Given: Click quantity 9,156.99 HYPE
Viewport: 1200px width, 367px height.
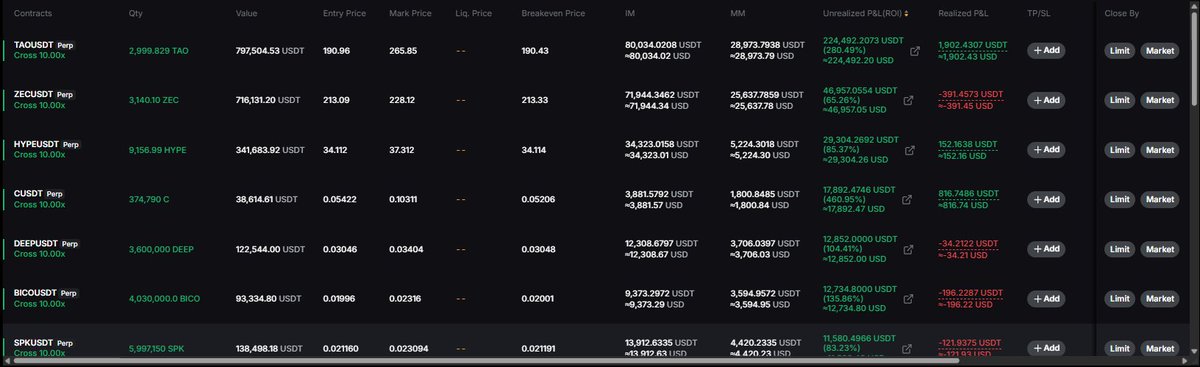Looking at the screenshot, I should (x=157, y=150).
